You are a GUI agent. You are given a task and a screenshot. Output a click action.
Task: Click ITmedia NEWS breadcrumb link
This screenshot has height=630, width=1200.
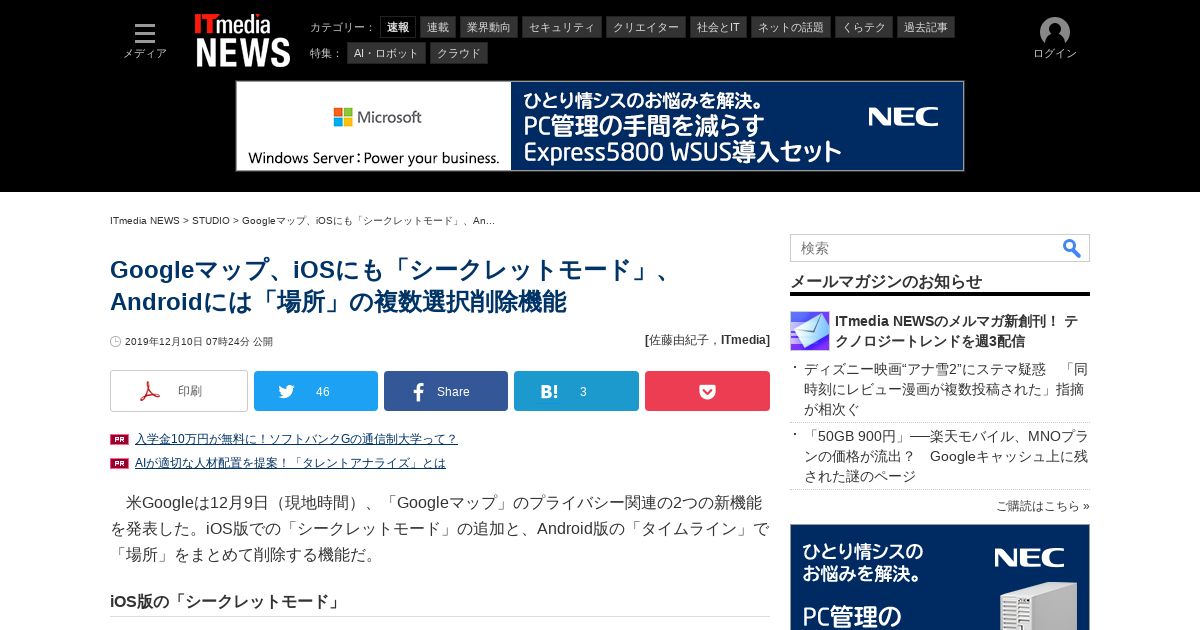tap(145, 220)
